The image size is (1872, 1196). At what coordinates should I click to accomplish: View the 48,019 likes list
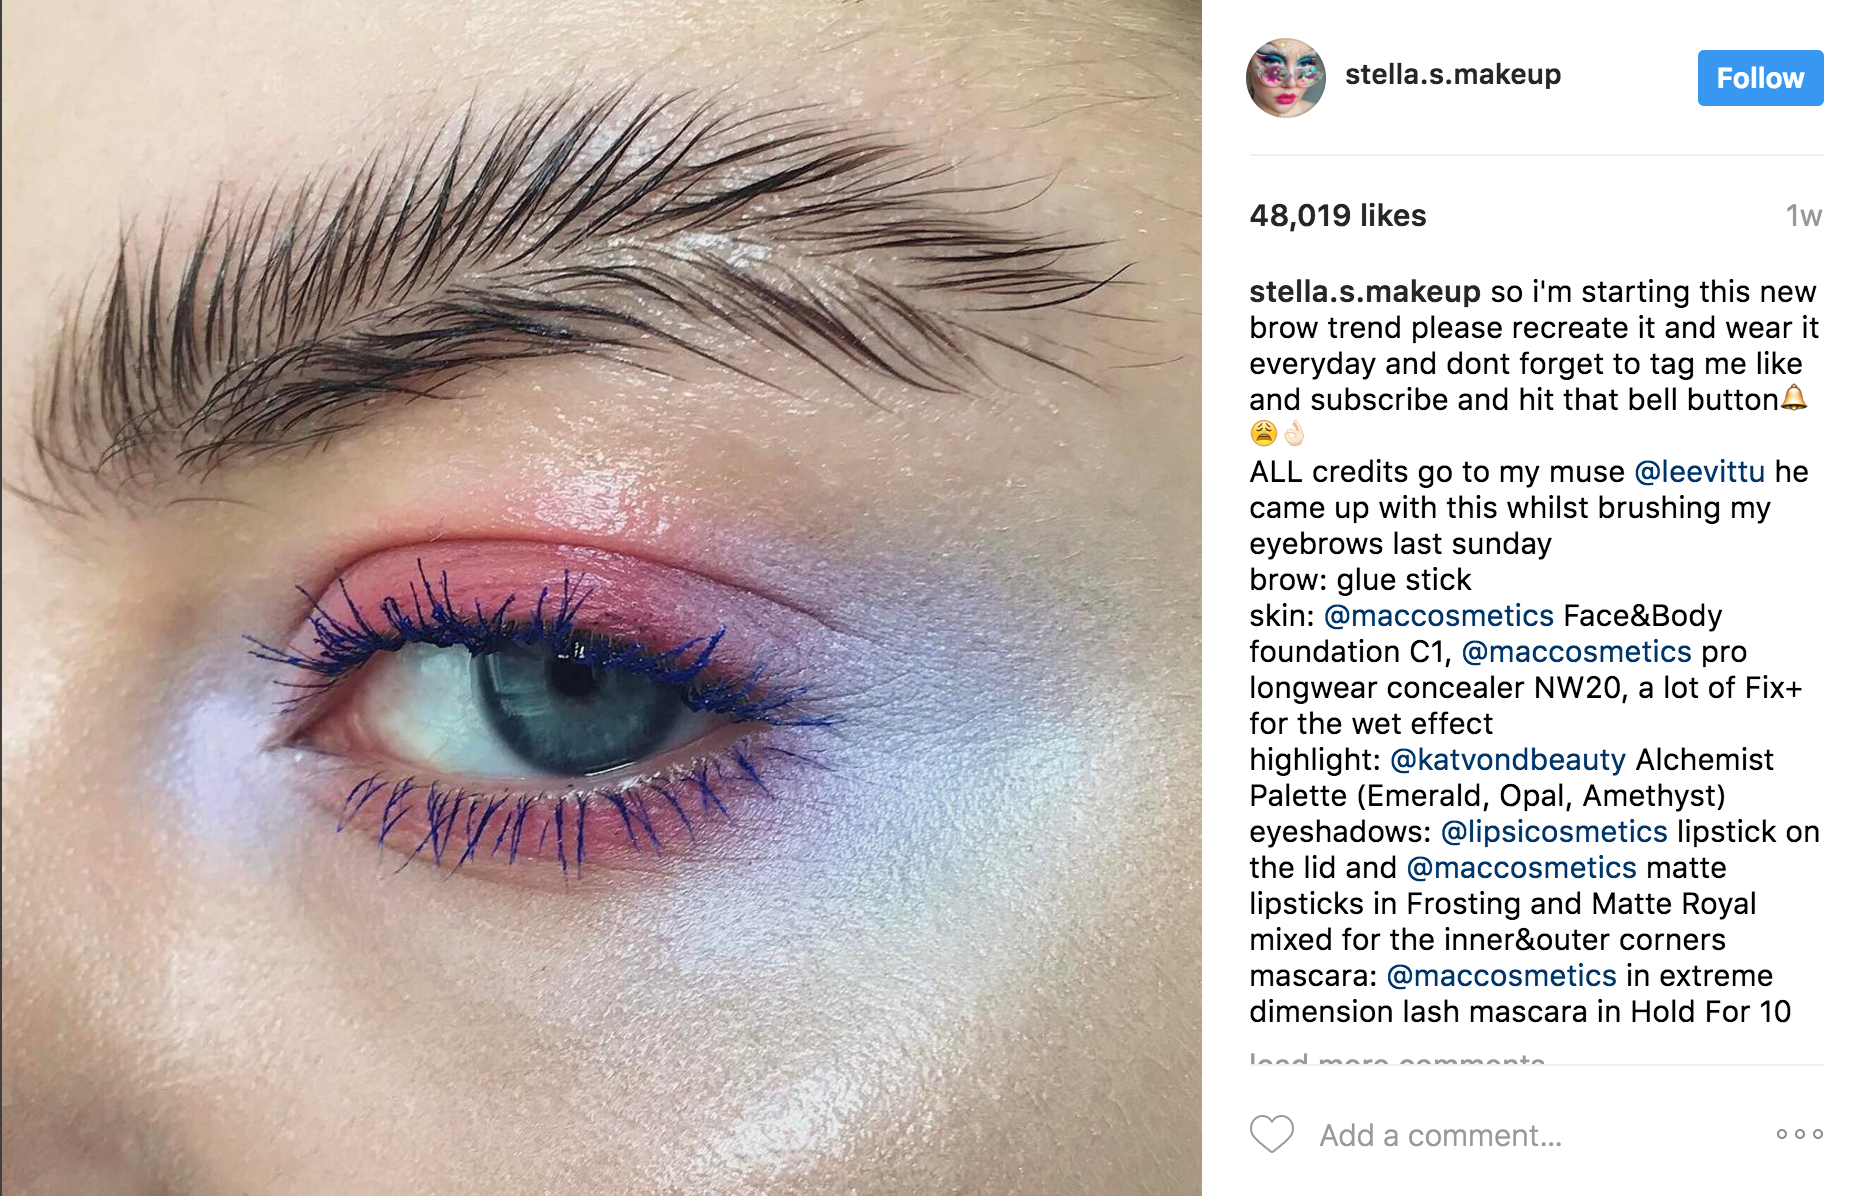point(1337,215)
